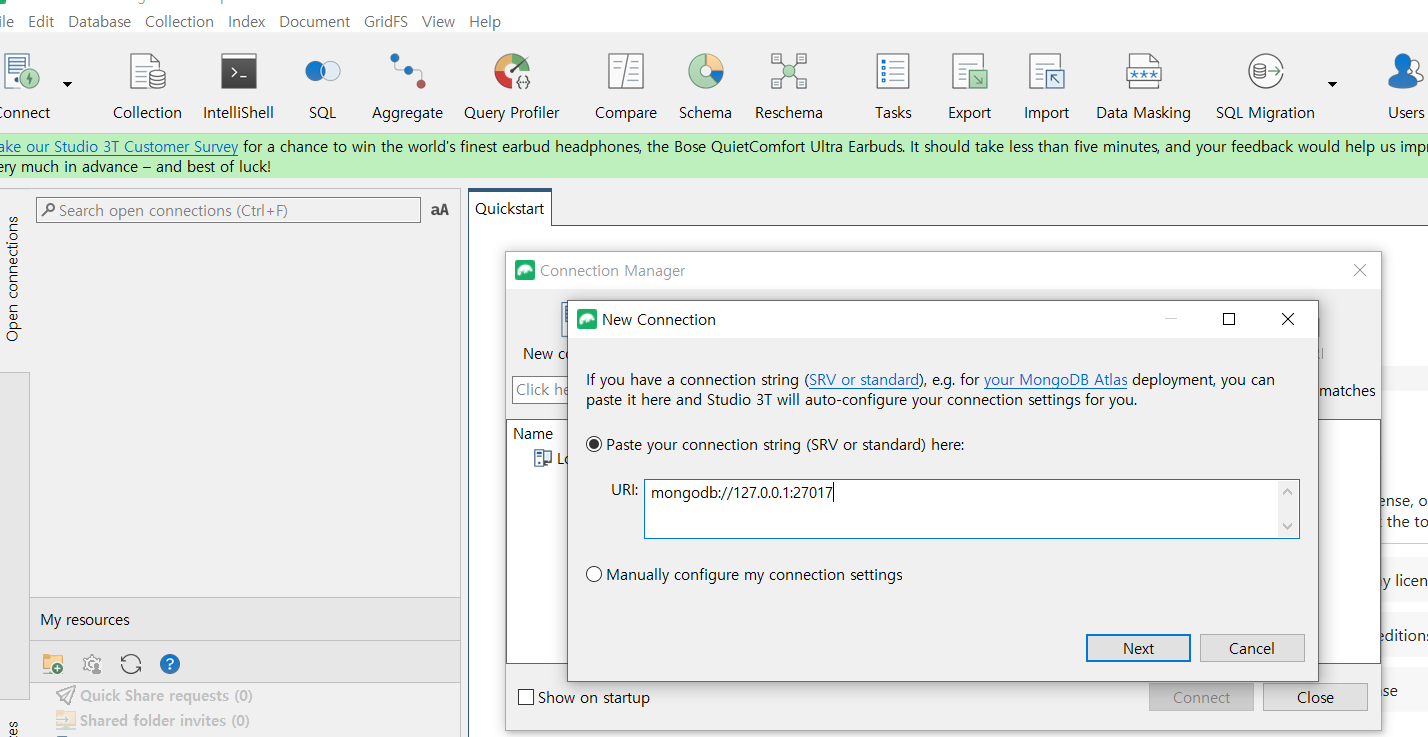This screenshot has width=1428, height=737.
Task: Click the Import toolbar icon
Action: coord(1046,86)
